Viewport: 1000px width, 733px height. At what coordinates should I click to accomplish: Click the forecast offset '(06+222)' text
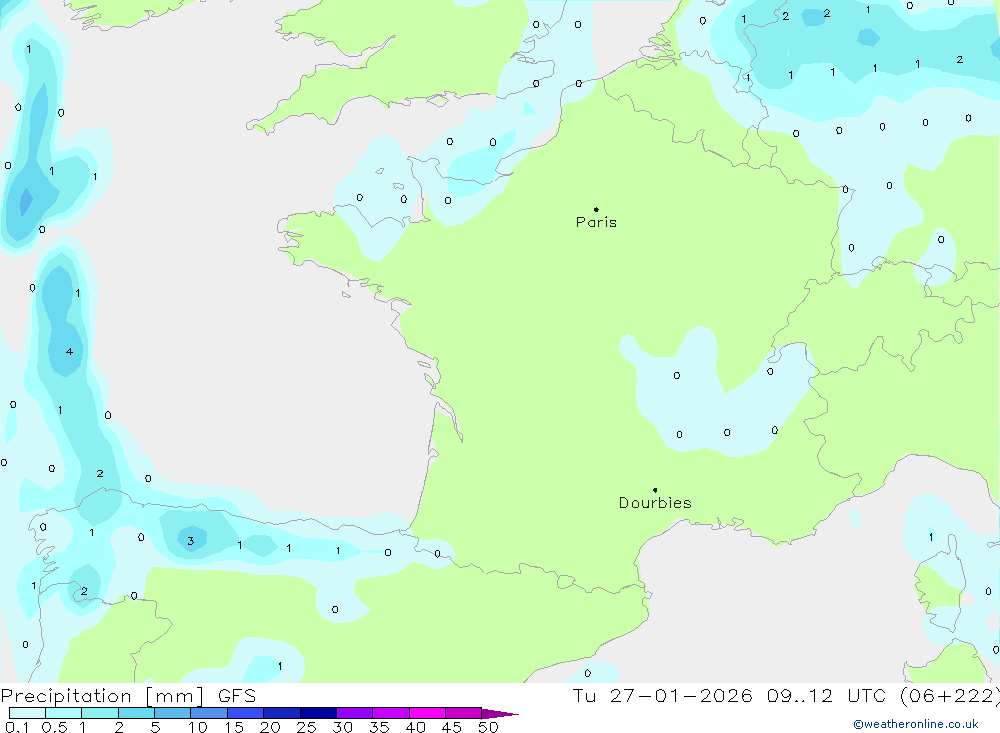(949, 696)
